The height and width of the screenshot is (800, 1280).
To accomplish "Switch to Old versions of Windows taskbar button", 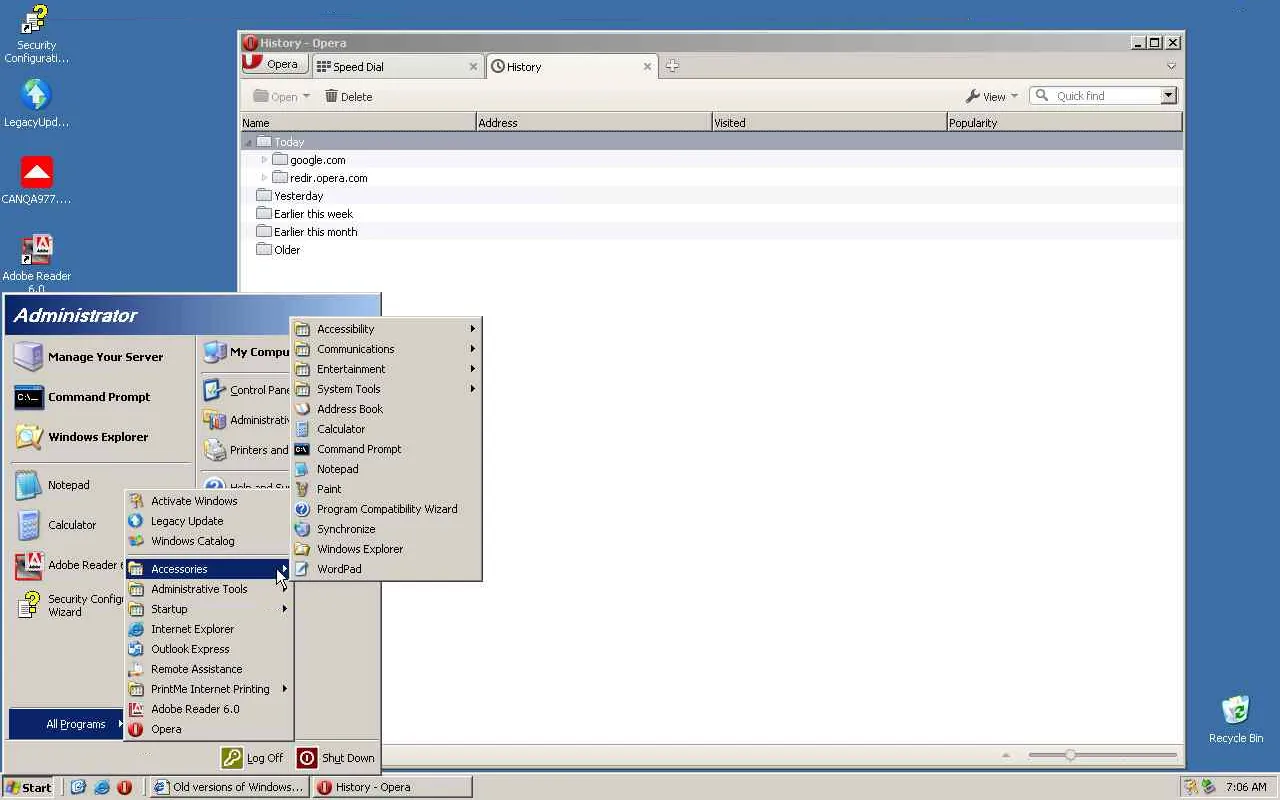I will pos(229,787).
